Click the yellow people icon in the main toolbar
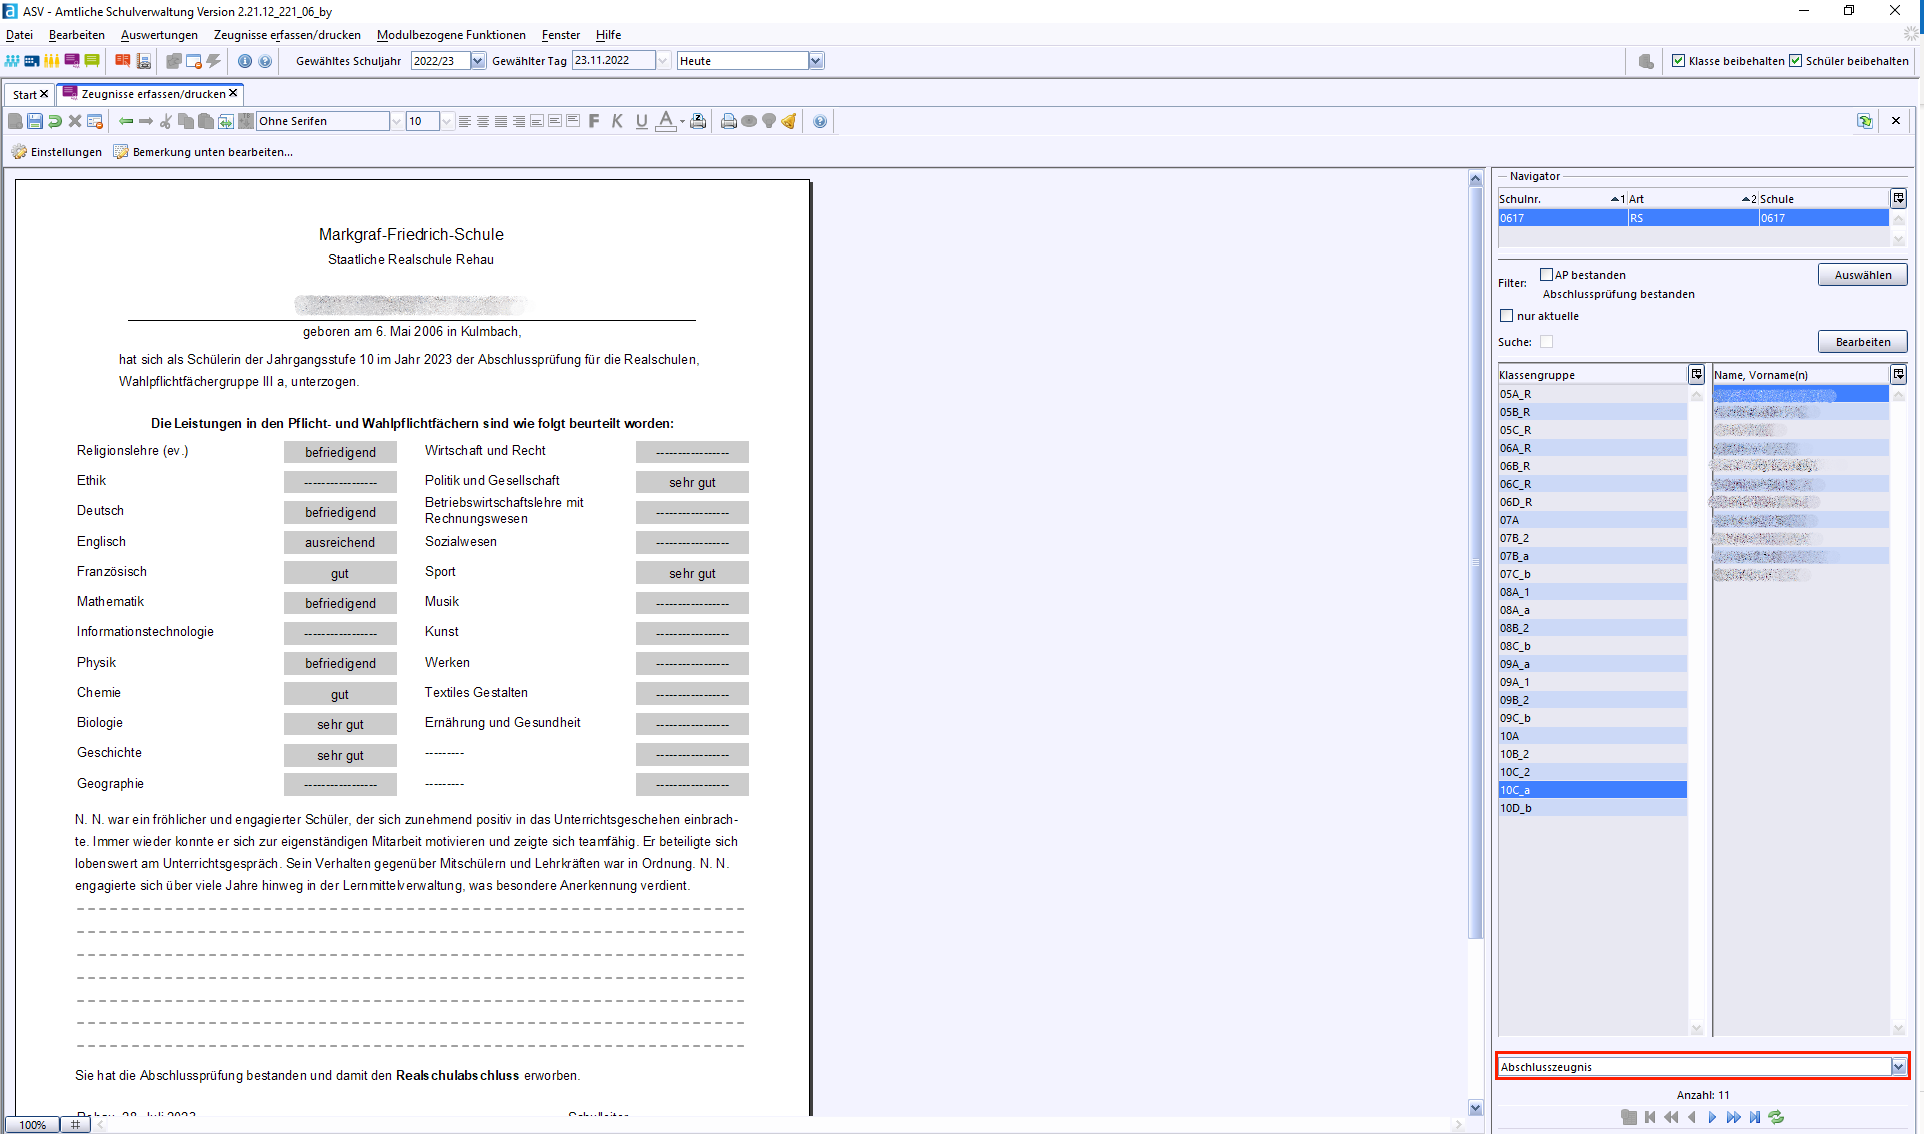 point(52,61)
